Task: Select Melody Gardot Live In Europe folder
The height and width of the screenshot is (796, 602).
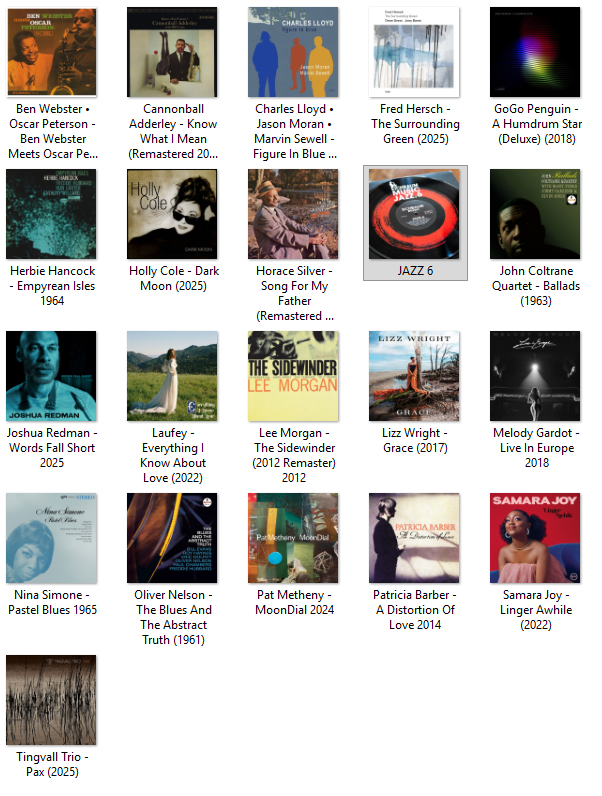Action: click(x=535, y=400)
